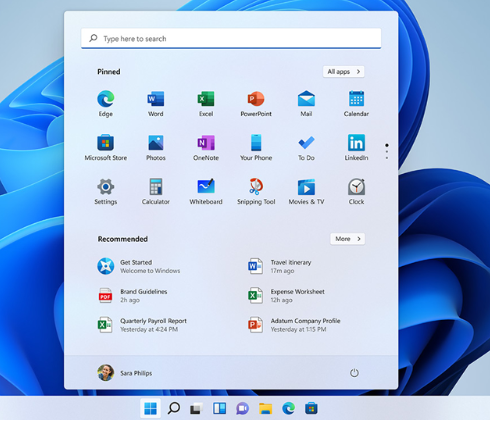The width and height of the screenshot is (490, 424).
Task: Expand More recommended items
Action: click(348, 239)
